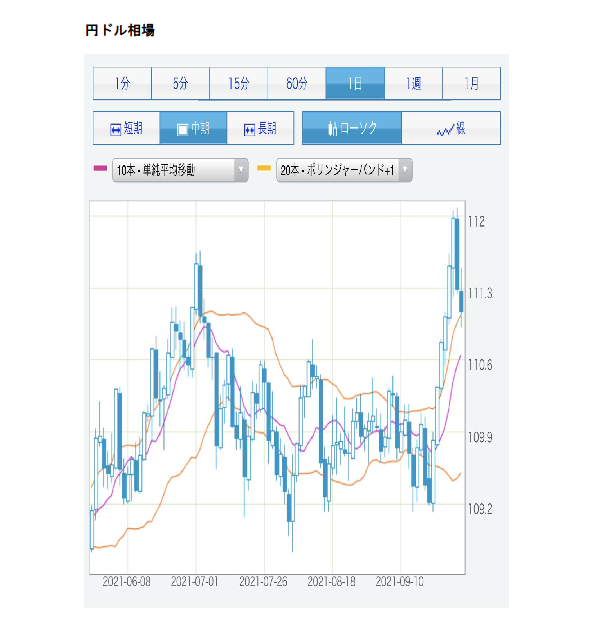Image resolution: width=595 pixels, height=633 pixels.
Task: Select the 5分 timeframe tab
Action: (x=180, y=84)
